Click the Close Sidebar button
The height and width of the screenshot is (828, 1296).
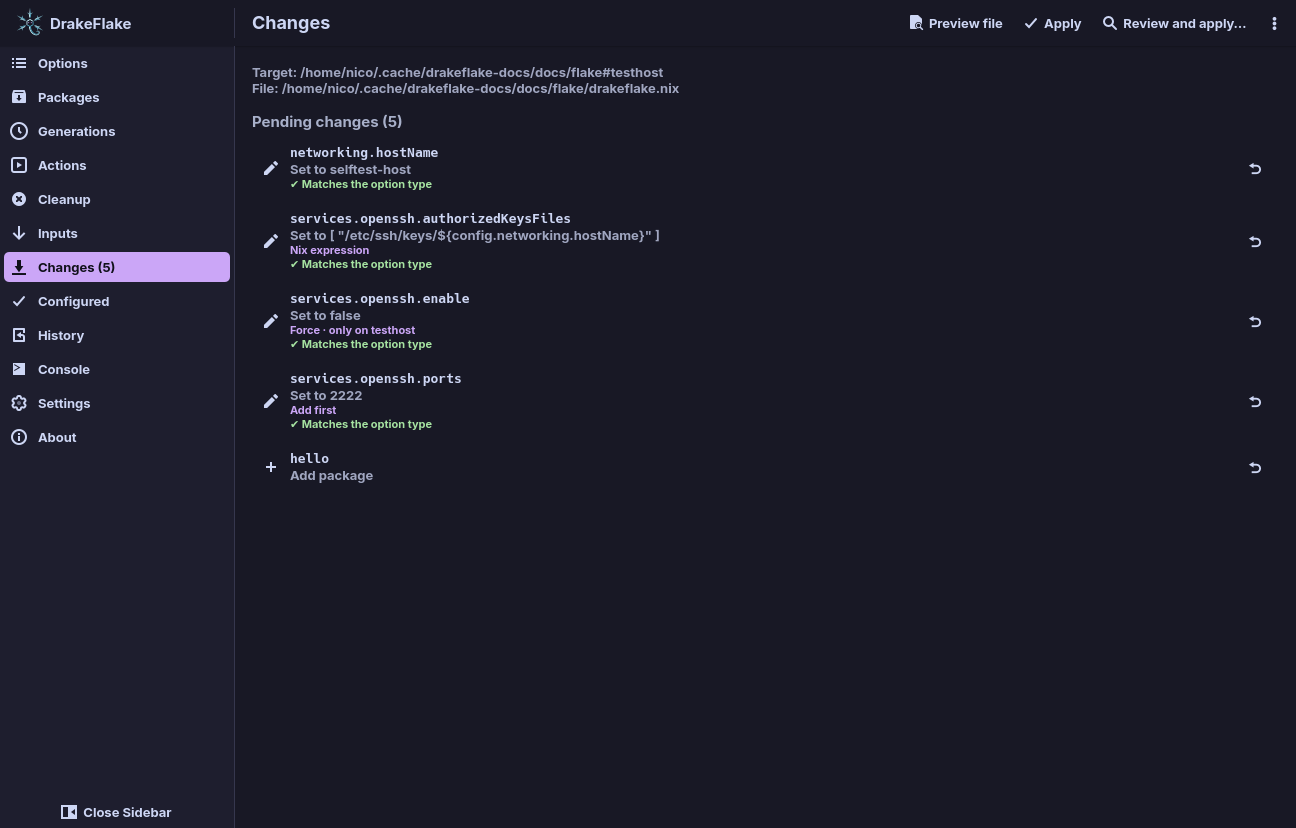pyautogui.click(x=116, y=812)
